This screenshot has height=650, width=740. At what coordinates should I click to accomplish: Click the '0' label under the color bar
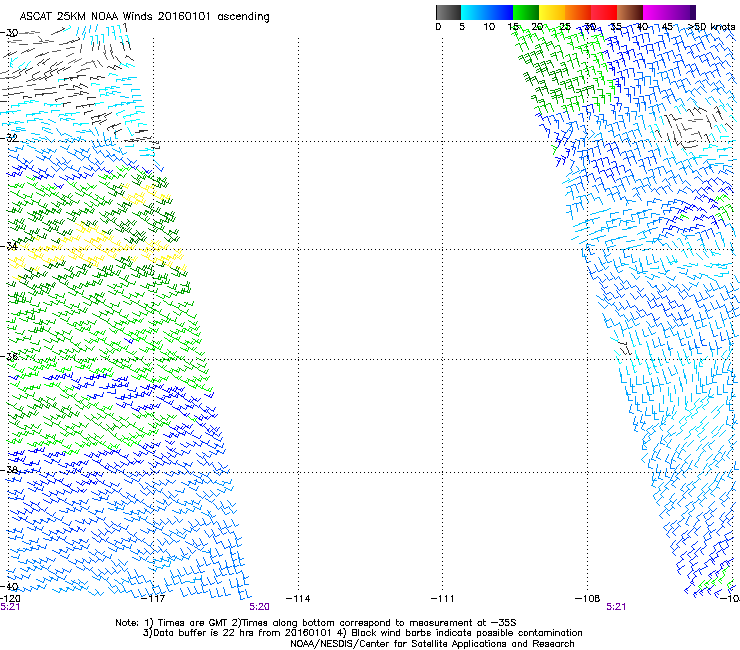(438, 27)
